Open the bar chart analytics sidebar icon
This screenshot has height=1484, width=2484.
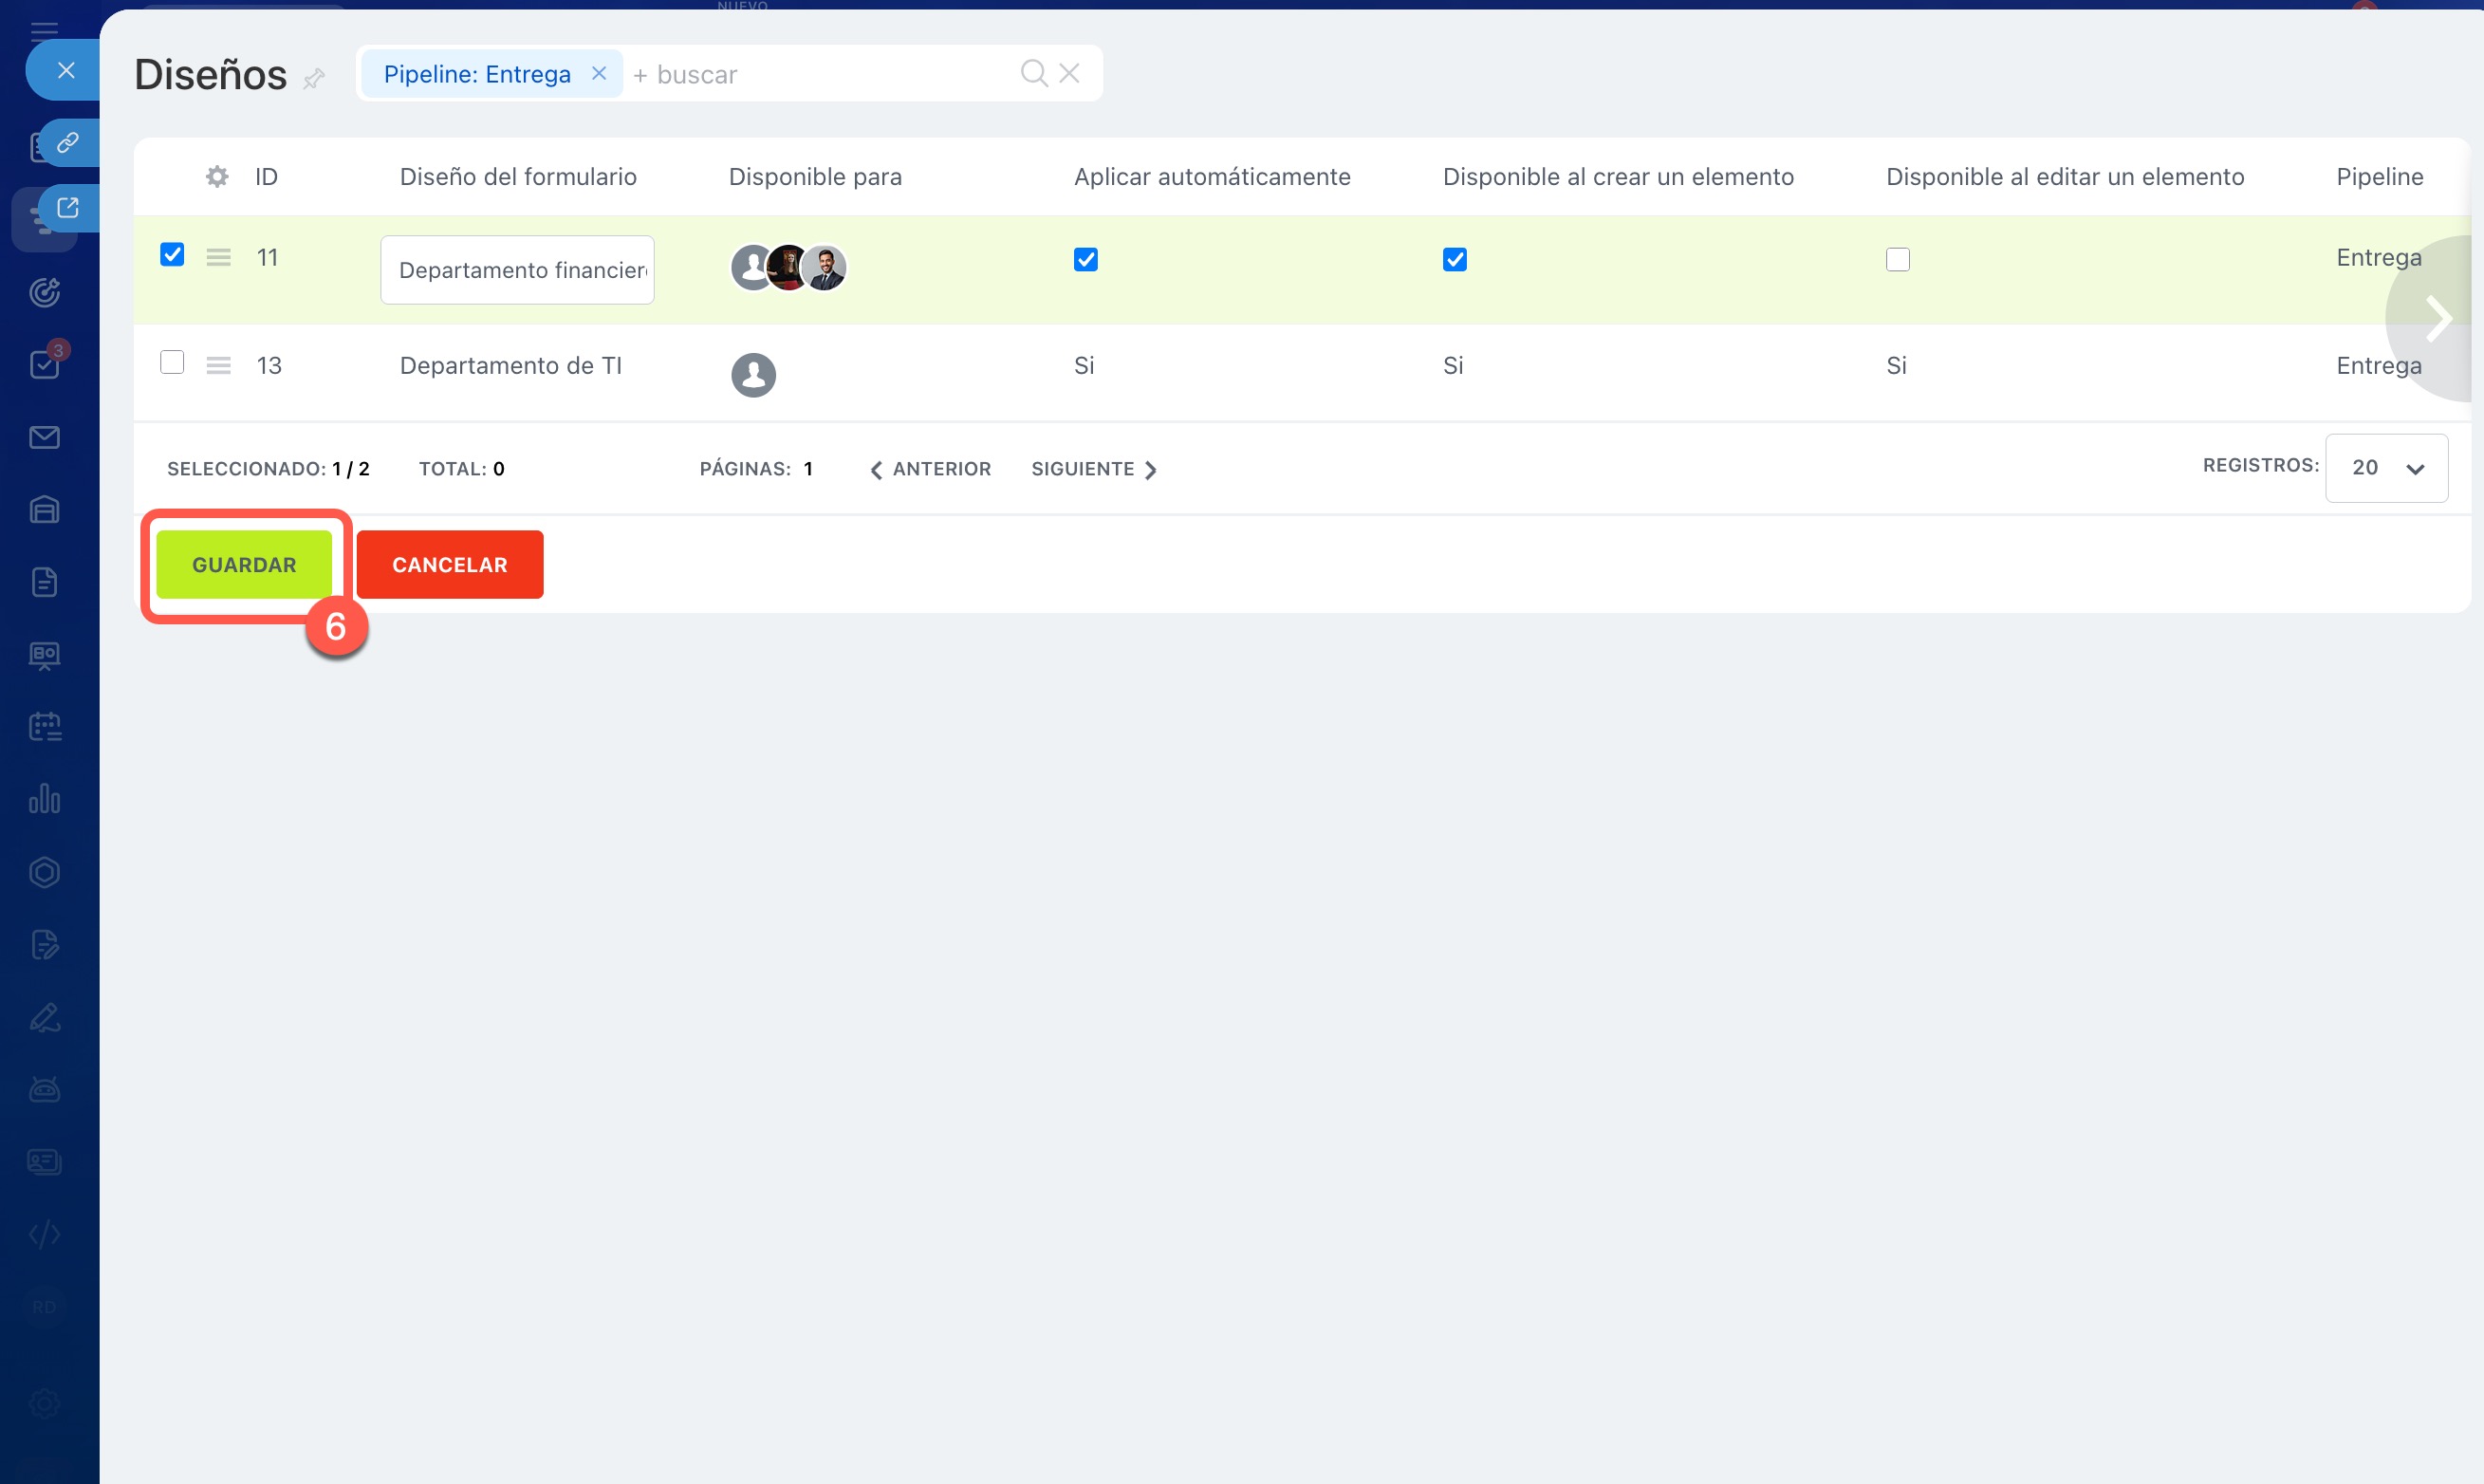(x=44, y=799)
